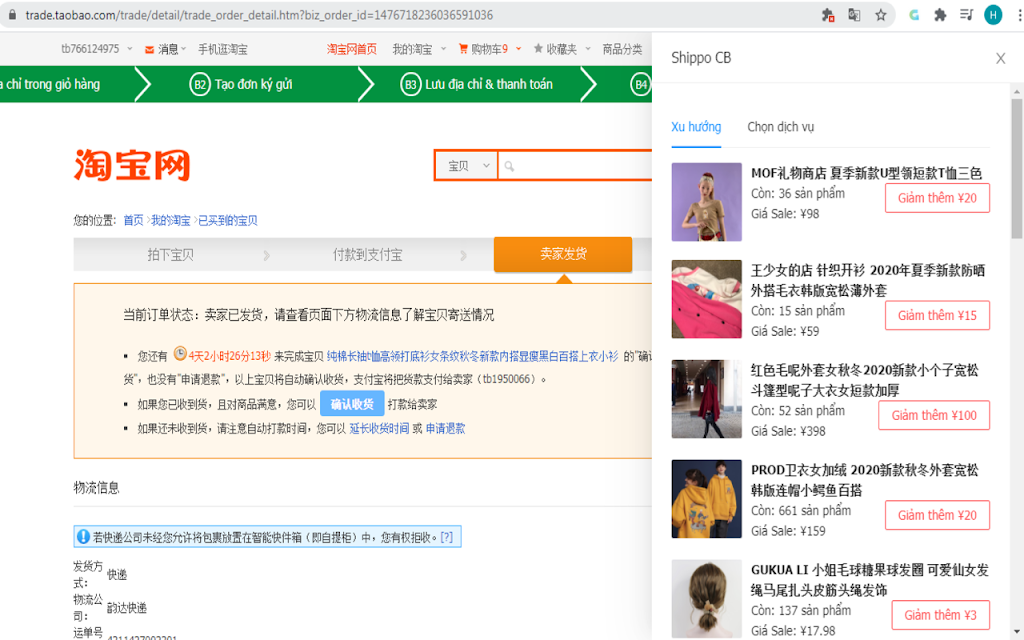Viewport: 1024px width, 640px height.
Task: Open the Chrome profile avatar H
Action: coord(993,15)
